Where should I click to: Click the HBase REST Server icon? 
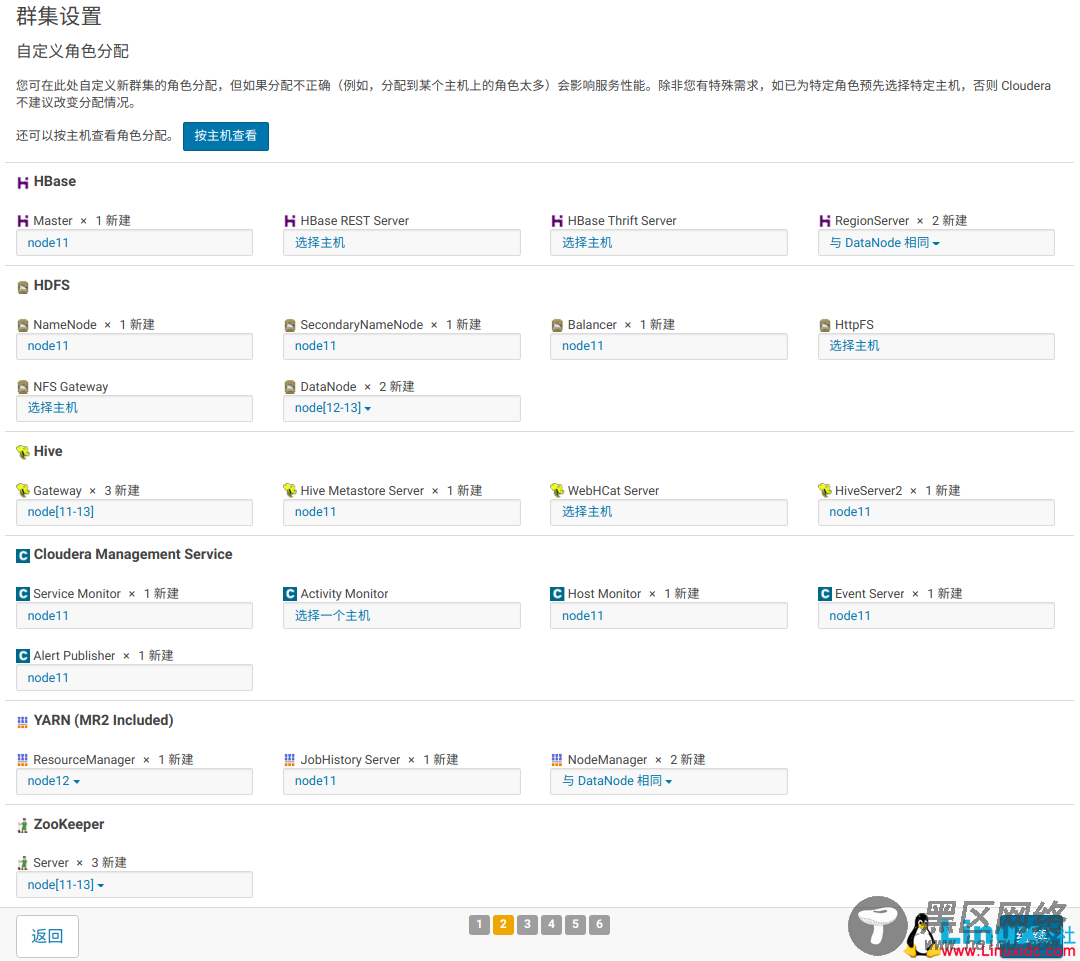click(x=290, y=221)
